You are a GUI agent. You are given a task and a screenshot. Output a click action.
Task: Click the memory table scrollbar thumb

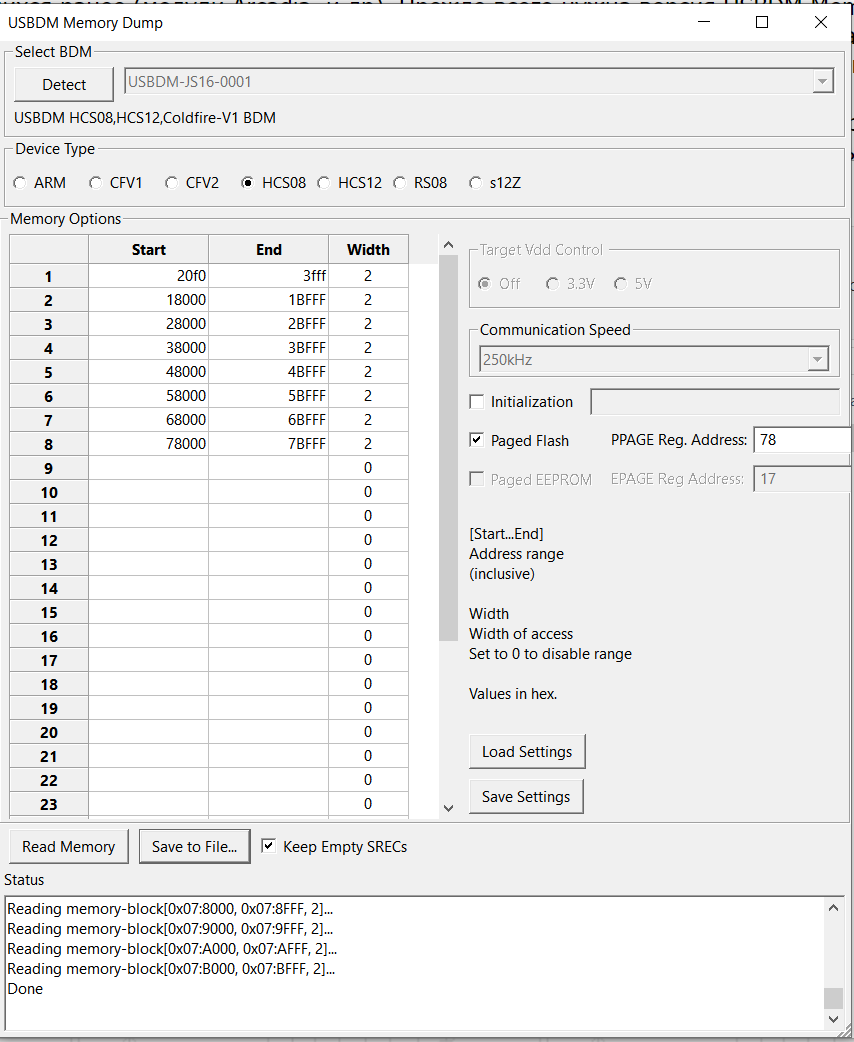[449, 448]
